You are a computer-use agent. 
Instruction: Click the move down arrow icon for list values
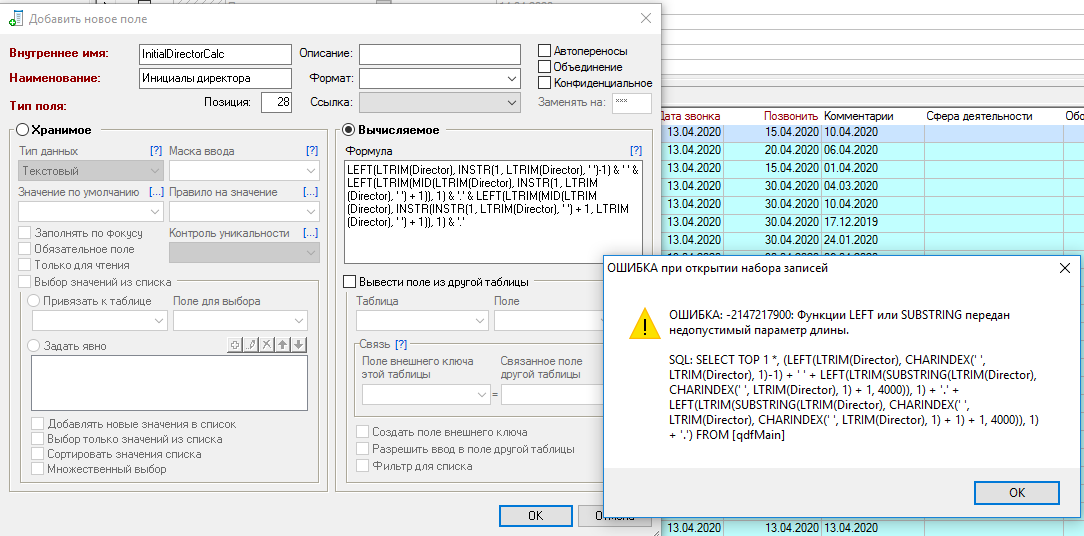point(299,345)
